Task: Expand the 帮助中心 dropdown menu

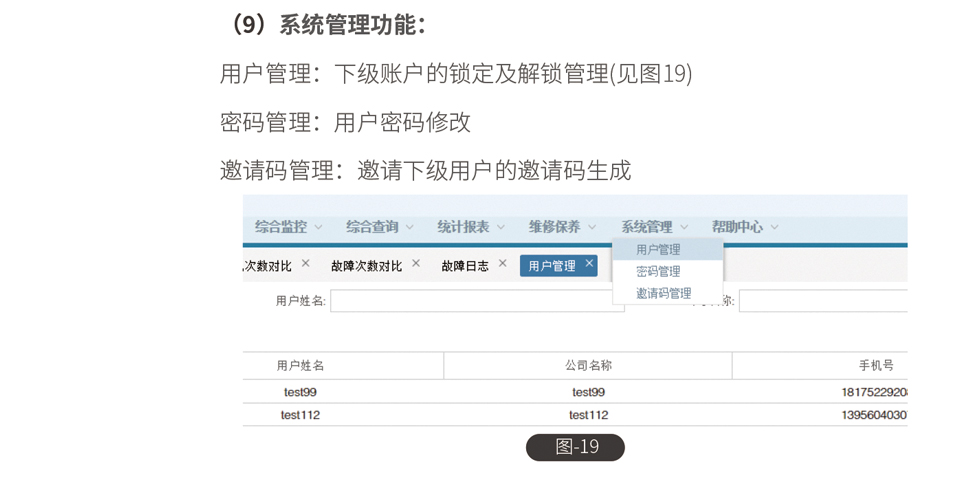Action: coord(744,227)
